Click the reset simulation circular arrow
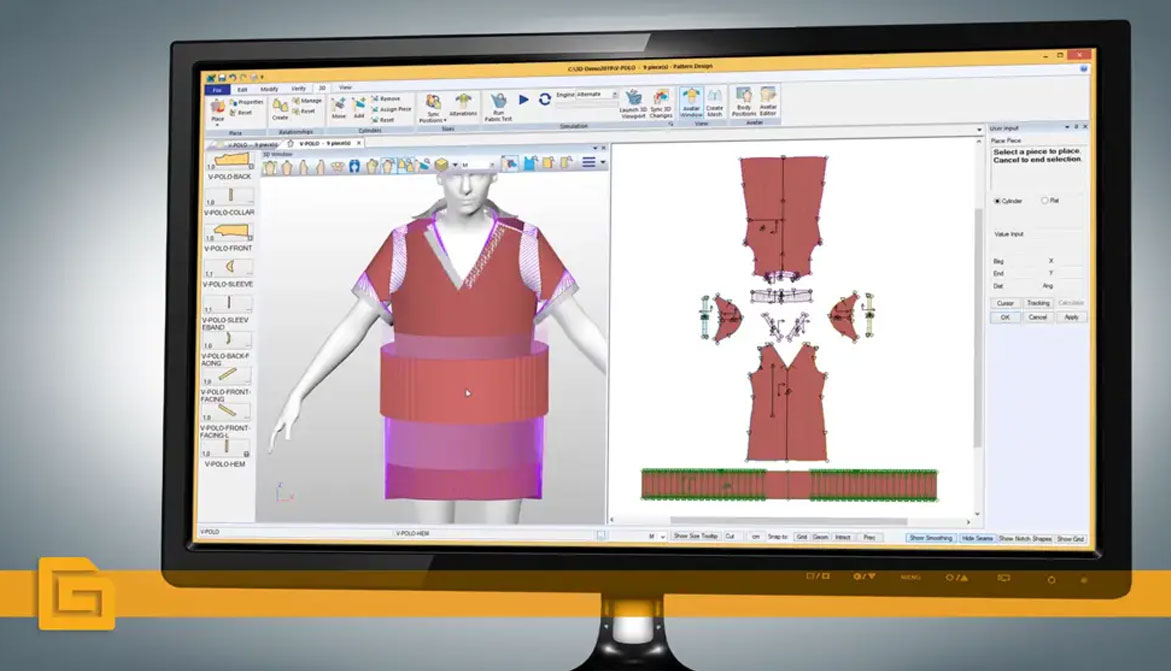Viewport: 1171px width, 671px height. 545,99
